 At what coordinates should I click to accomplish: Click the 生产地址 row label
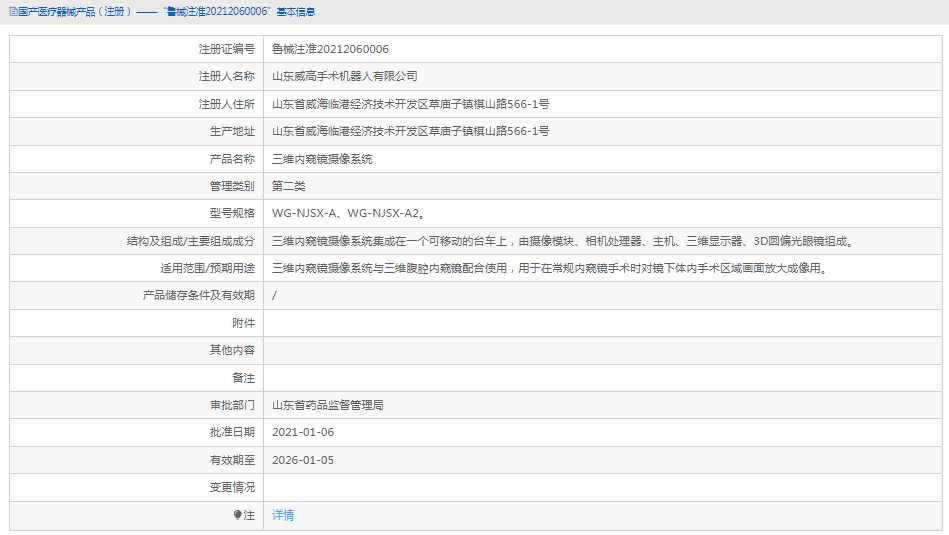232,131
